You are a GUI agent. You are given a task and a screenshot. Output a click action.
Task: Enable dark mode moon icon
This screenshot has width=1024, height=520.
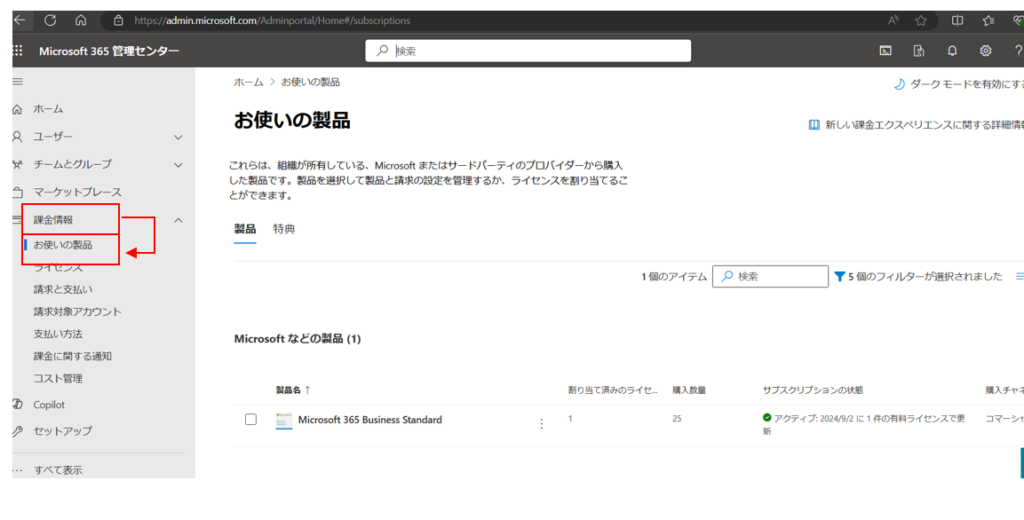point(899,84)
